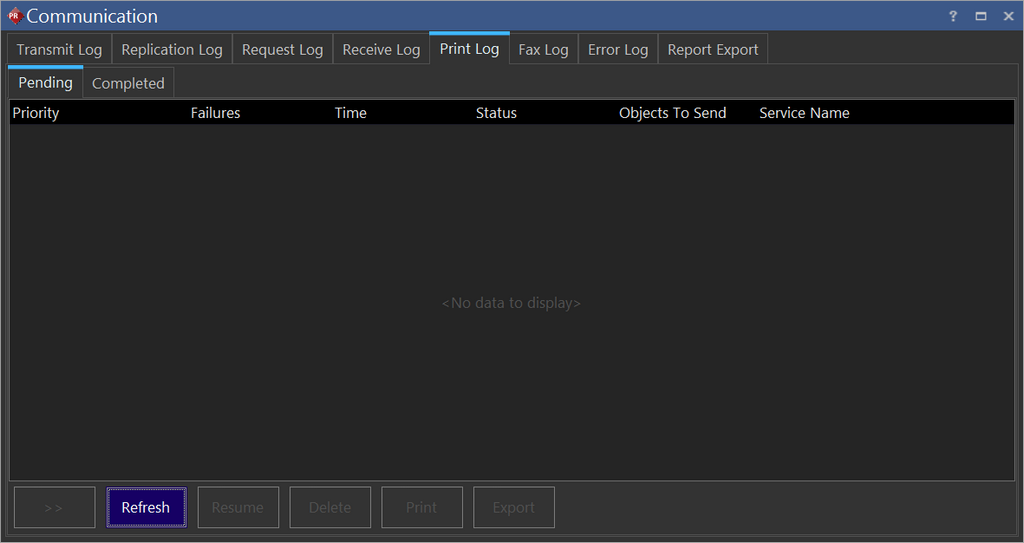Viewport: 1024px width, 543px height.
Task: Switch to the Replication Log tab
Action: pyautogui.click(x=172, y=50)
